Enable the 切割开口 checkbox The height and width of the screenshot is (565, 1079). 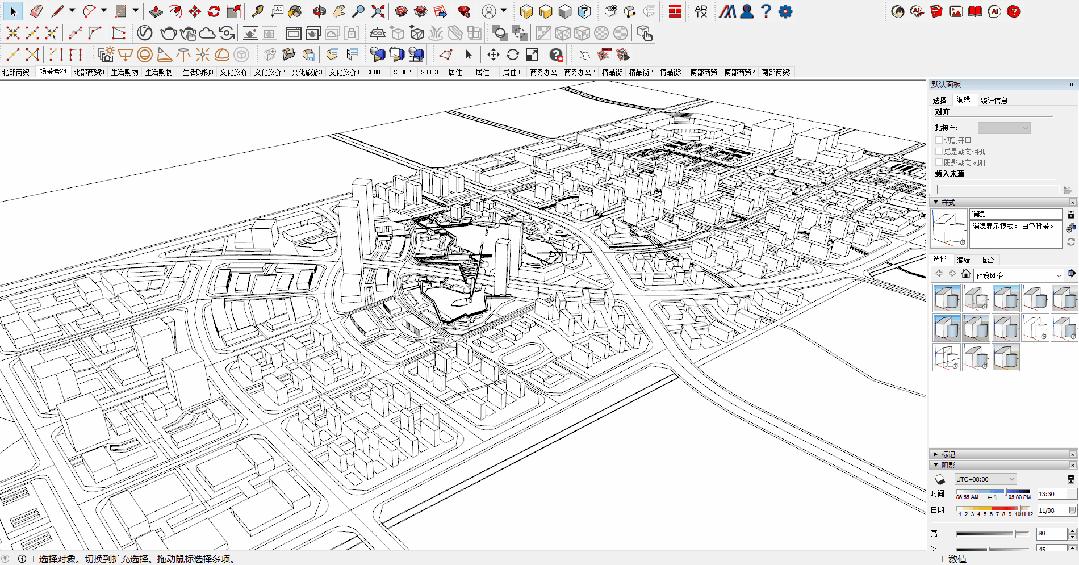click(x=939, y=140)
